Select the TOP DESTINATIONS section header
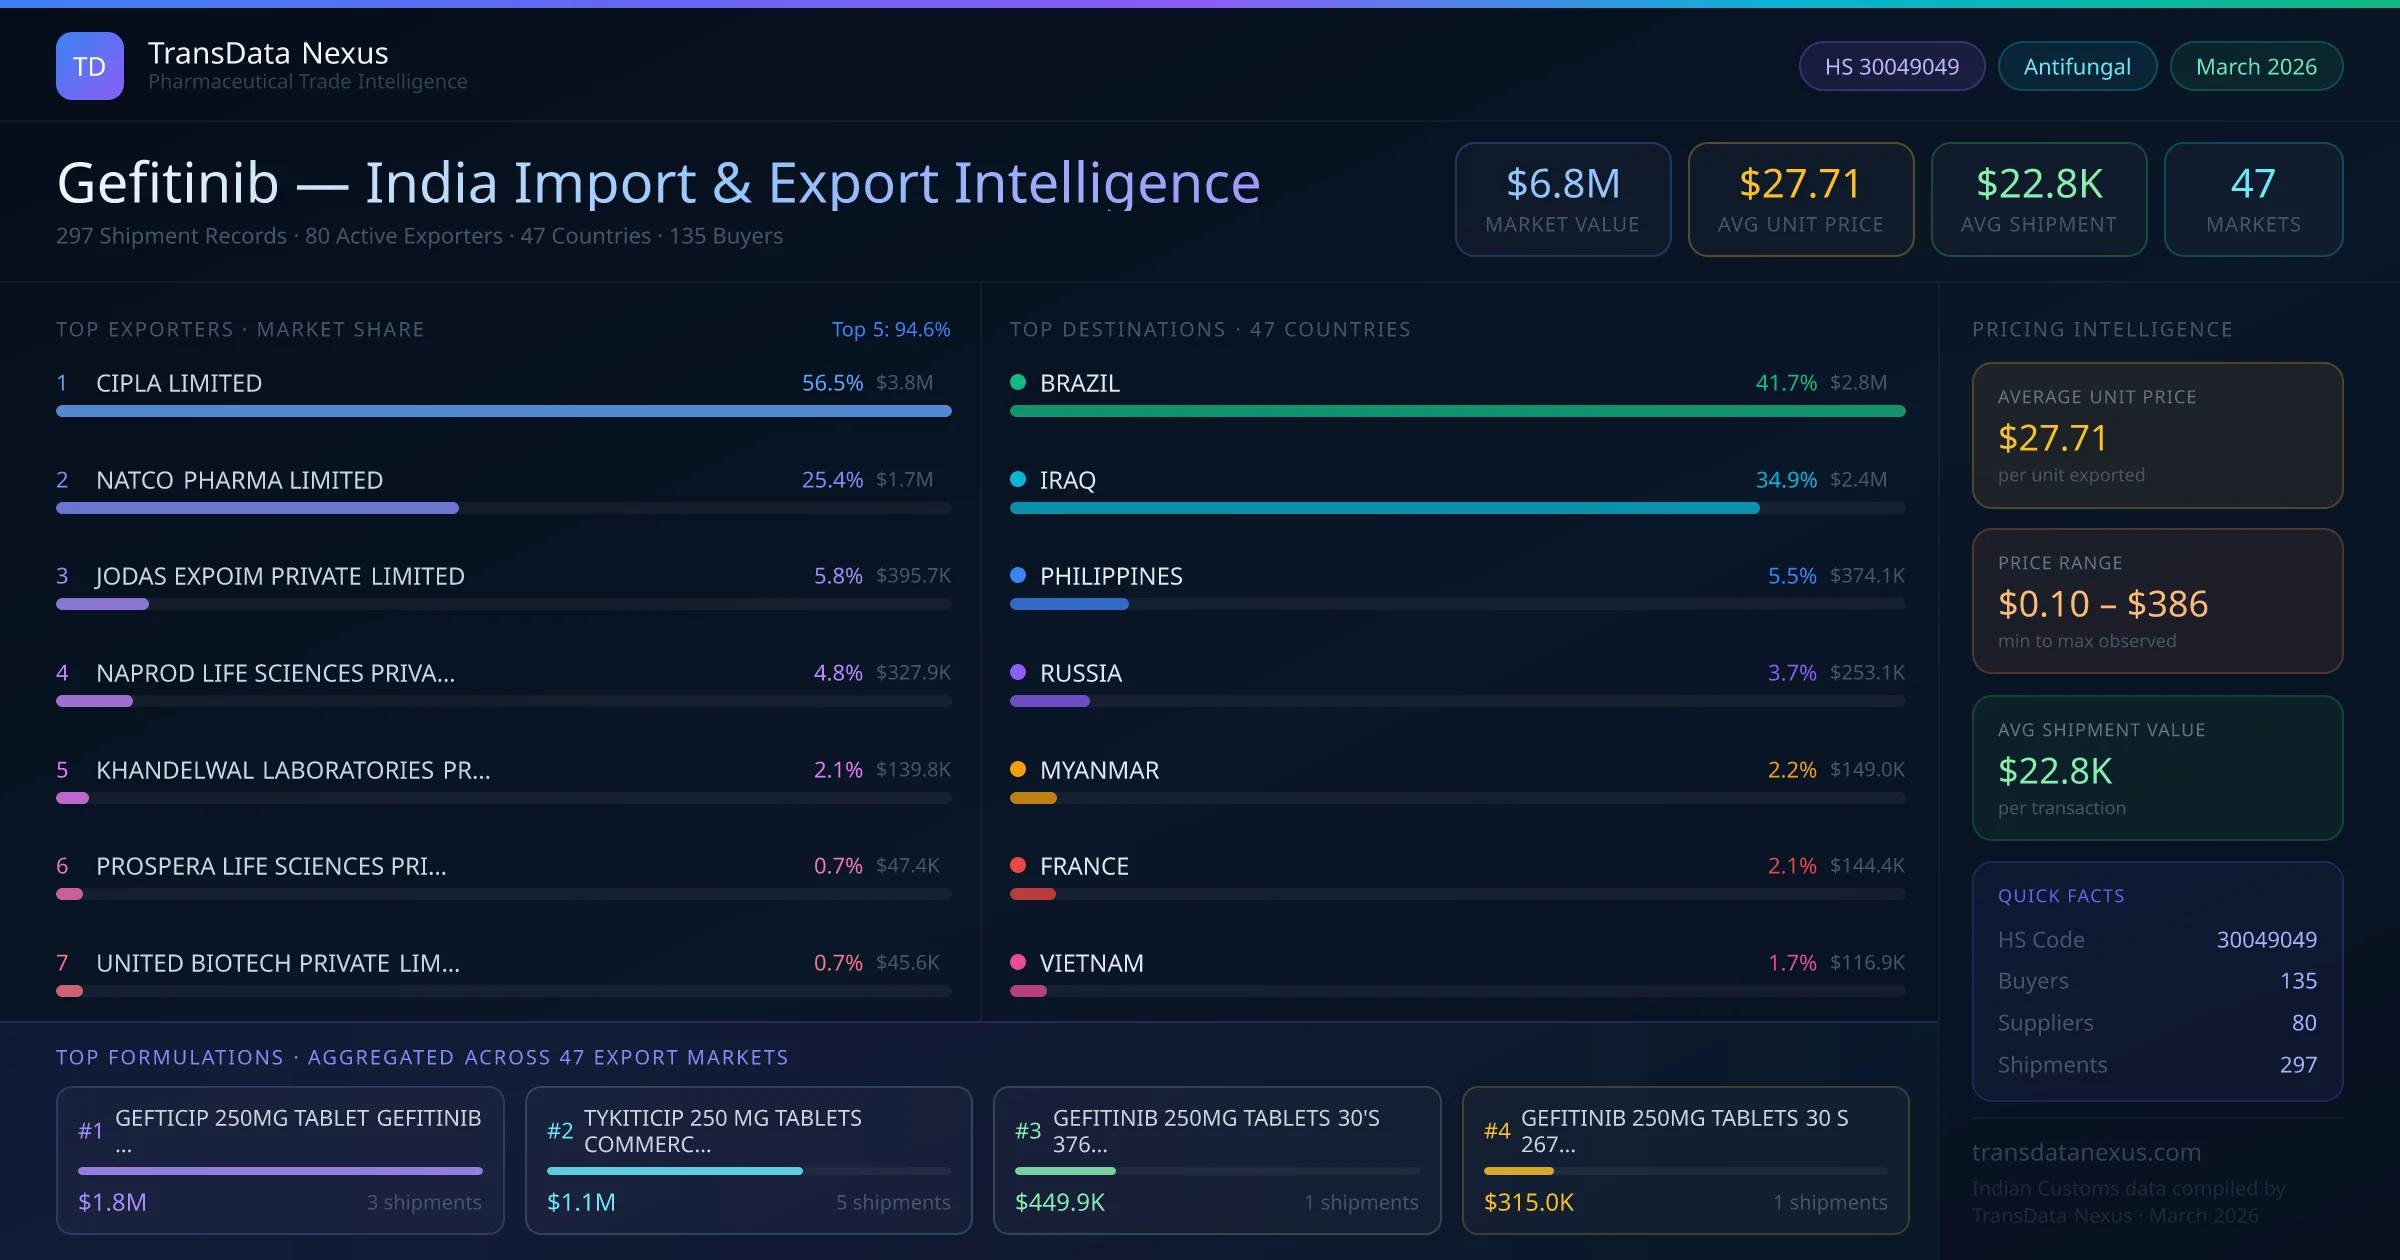 tap(1211, 328)
